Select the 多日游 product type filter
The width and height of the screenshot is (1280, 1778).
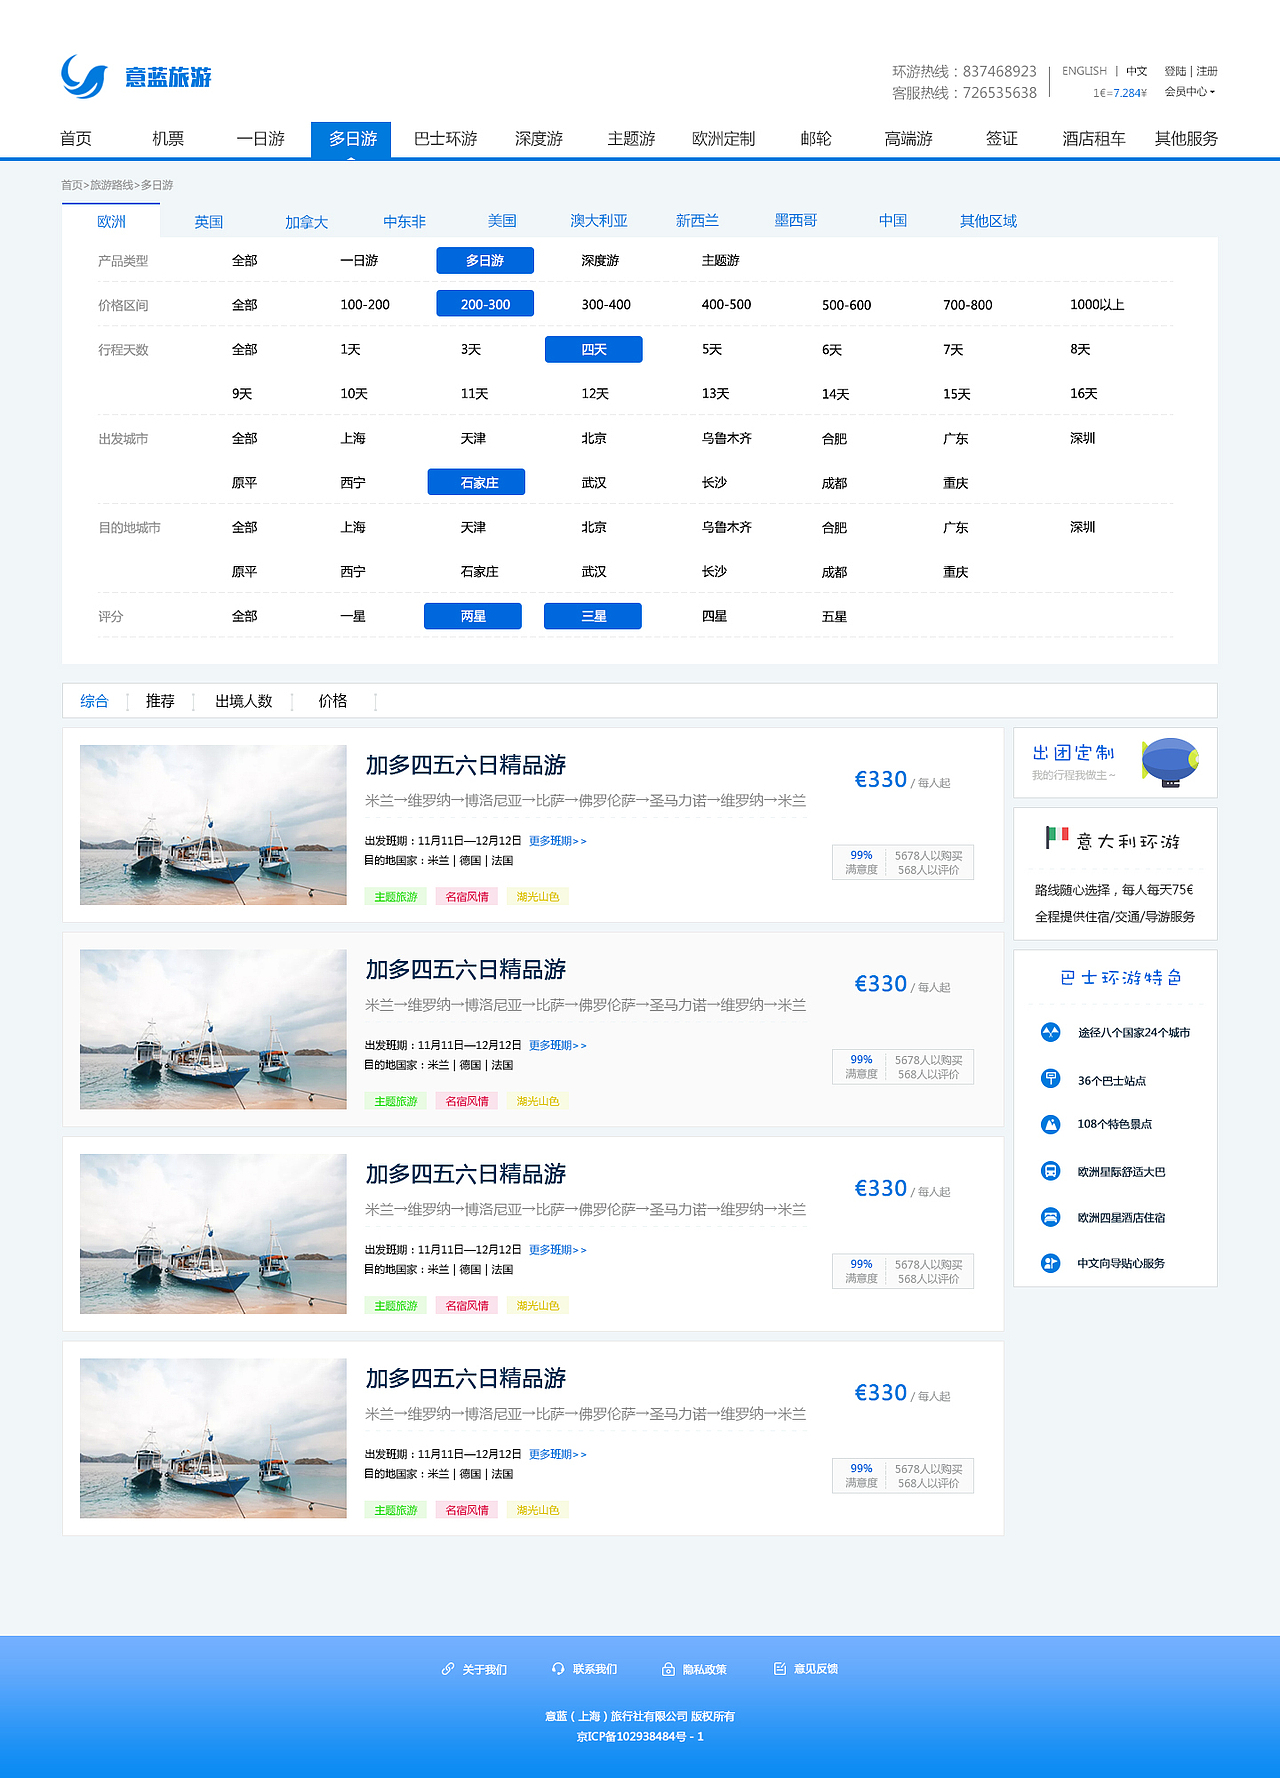pos(485,260)
